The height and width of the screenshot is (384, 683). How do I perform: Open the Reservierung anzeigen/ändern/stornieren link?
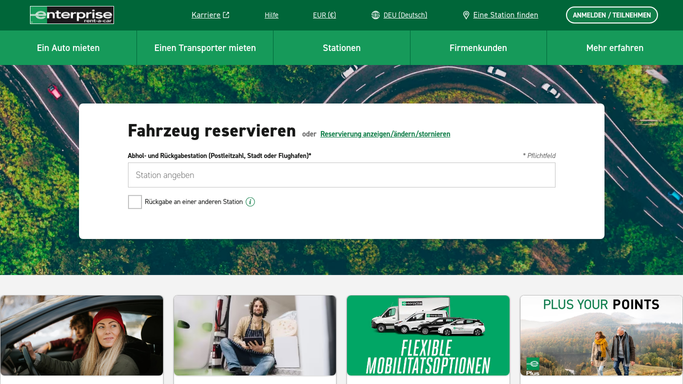point(385,134)
